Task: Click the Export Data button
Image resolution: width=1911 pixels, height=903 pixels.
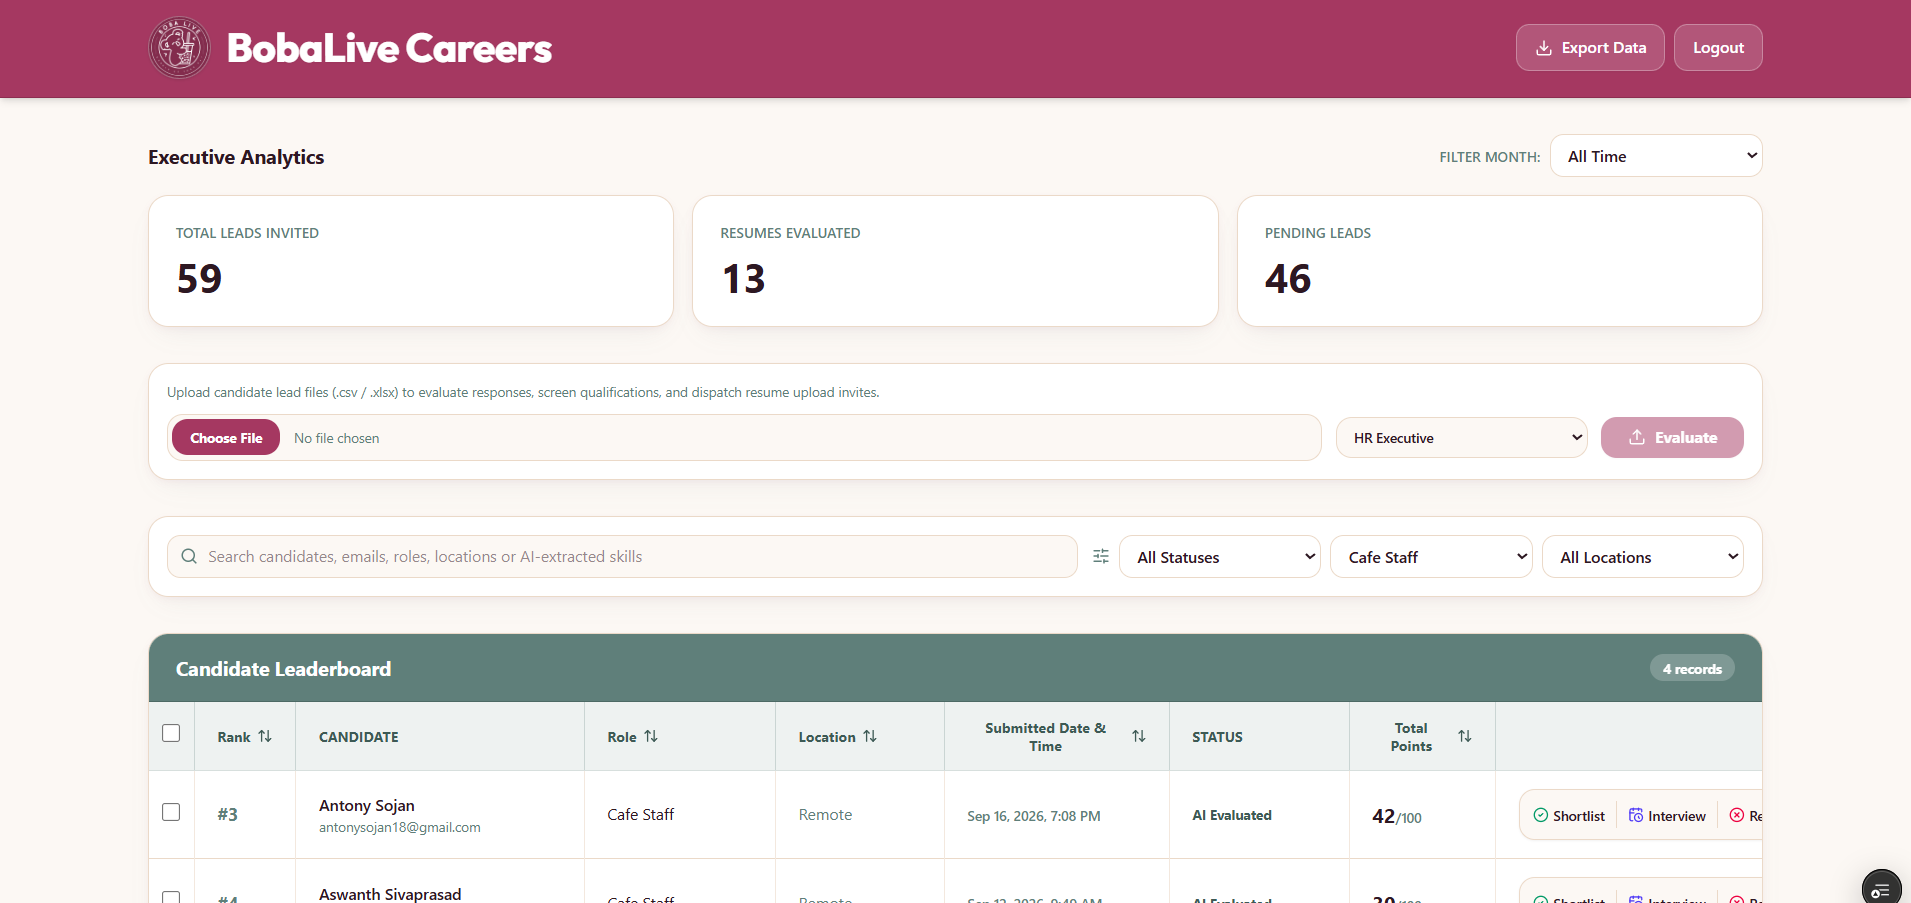Action: click(x=1590, y=48)
